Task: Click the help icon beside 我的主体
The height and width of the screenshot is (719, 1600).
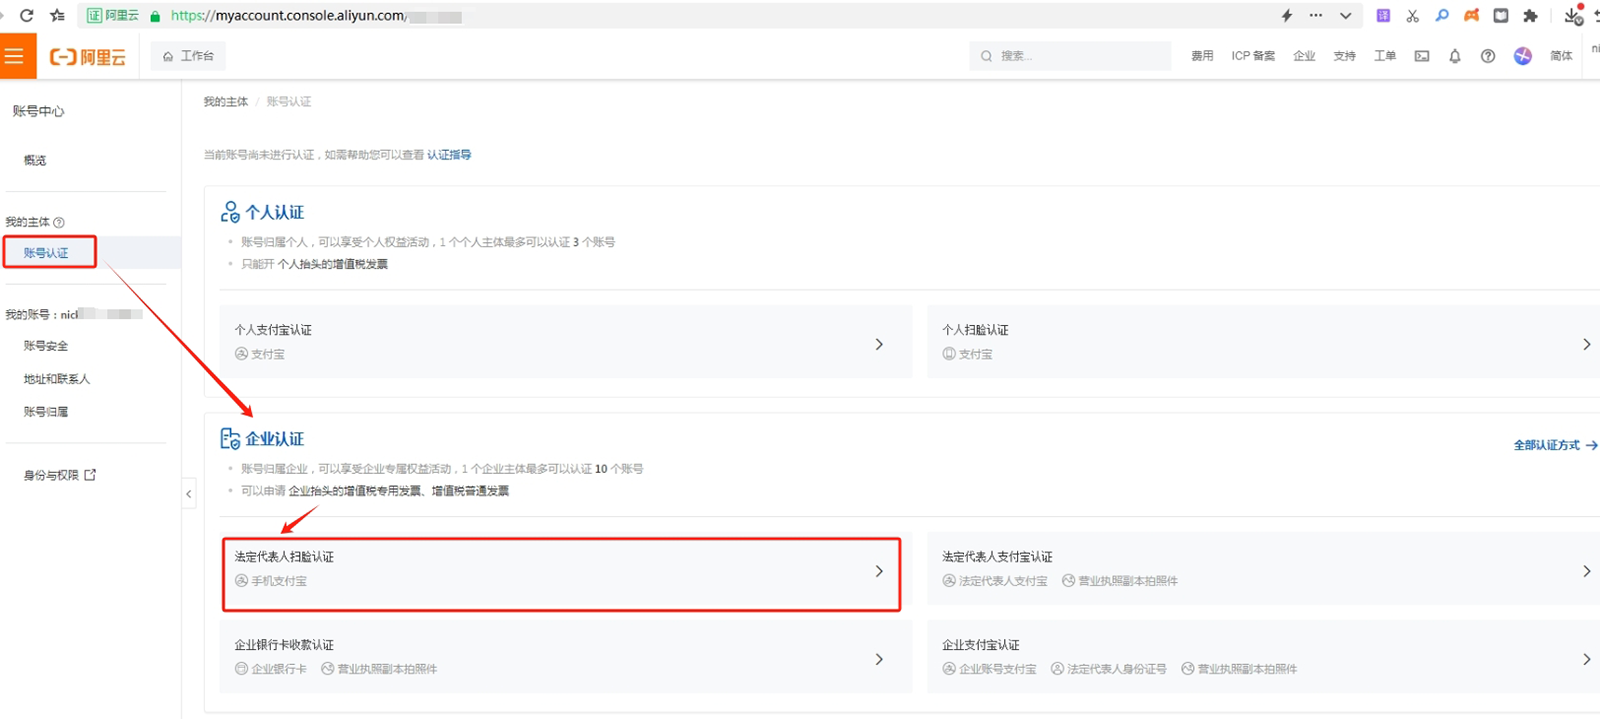Action: tap(59, 222)
